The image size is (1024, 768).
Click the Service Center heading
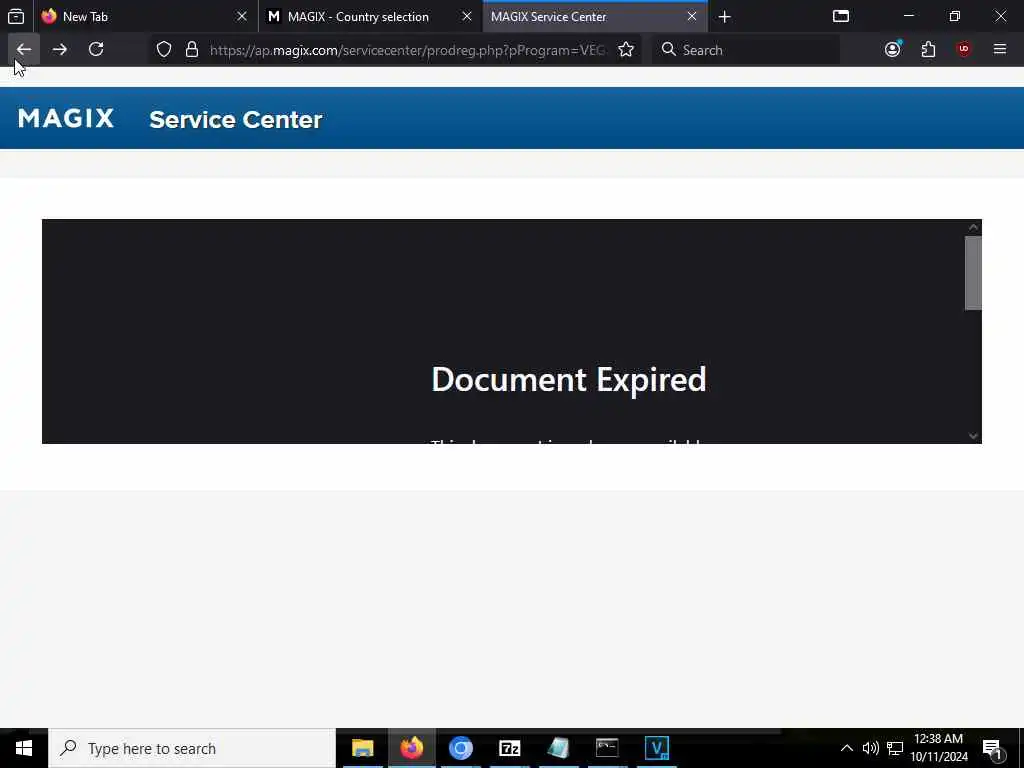(x=236, y=120)
